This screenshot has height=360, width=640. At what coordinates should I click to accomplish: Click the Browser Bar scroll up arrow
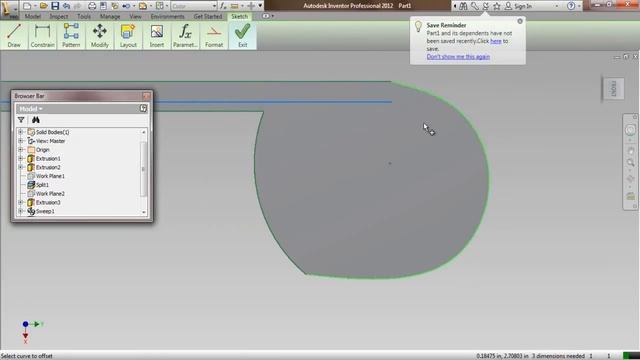[x=143, y=132]
